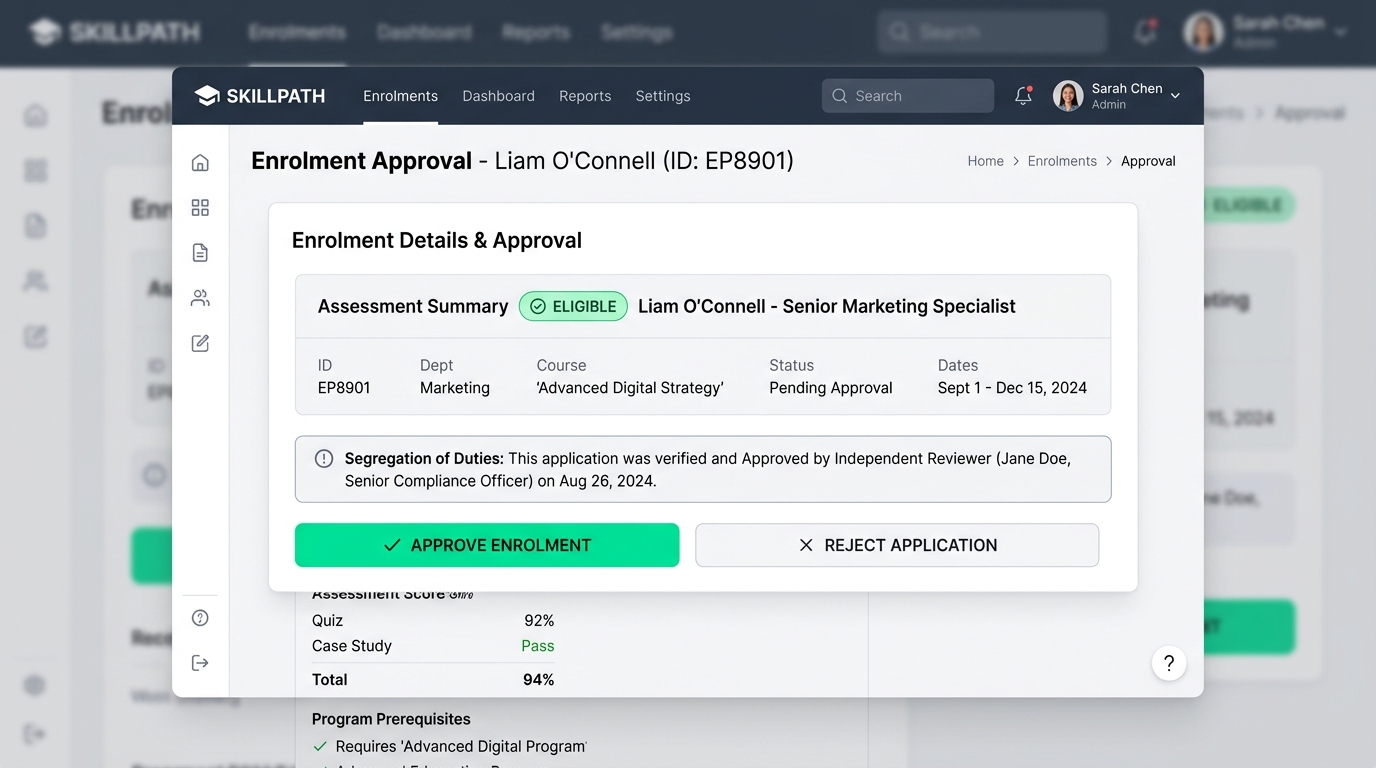Click the ELIGIBLE status badge
Image resolution: width=1376 pixels, height=768 pixels.
573,306
